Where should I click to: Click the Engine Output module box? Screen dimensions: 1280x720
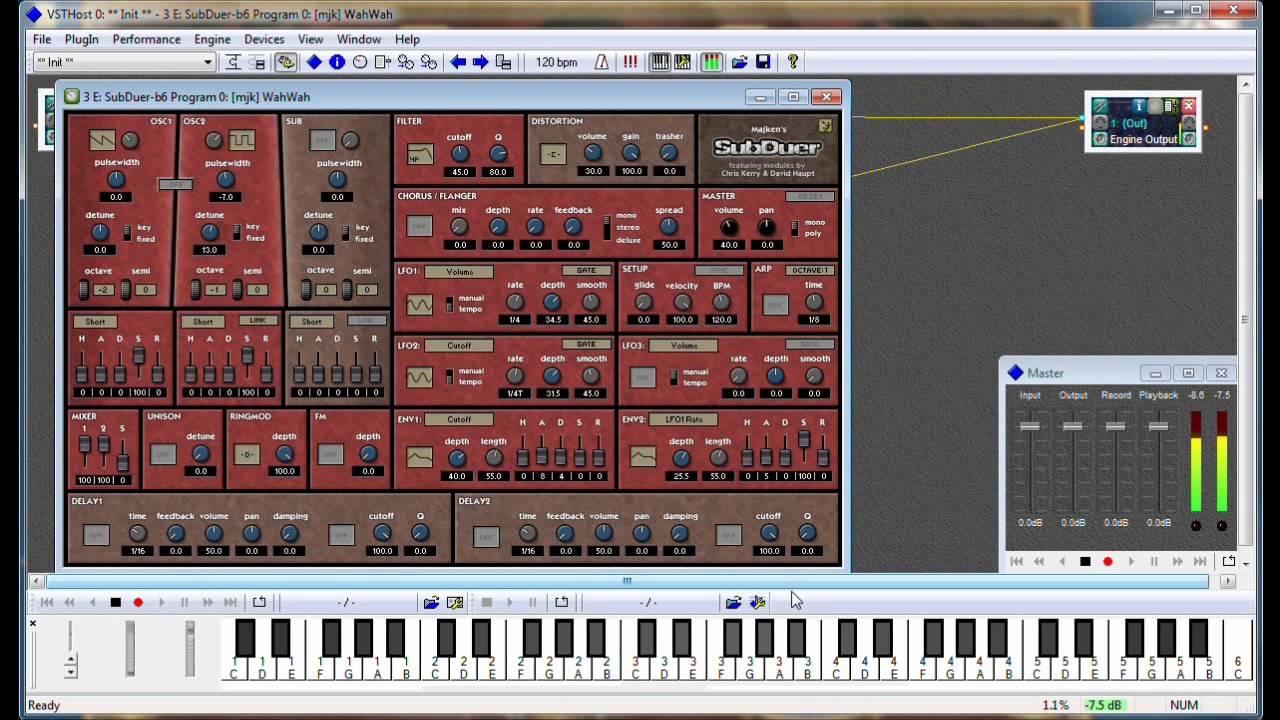tap(1144, 123)
